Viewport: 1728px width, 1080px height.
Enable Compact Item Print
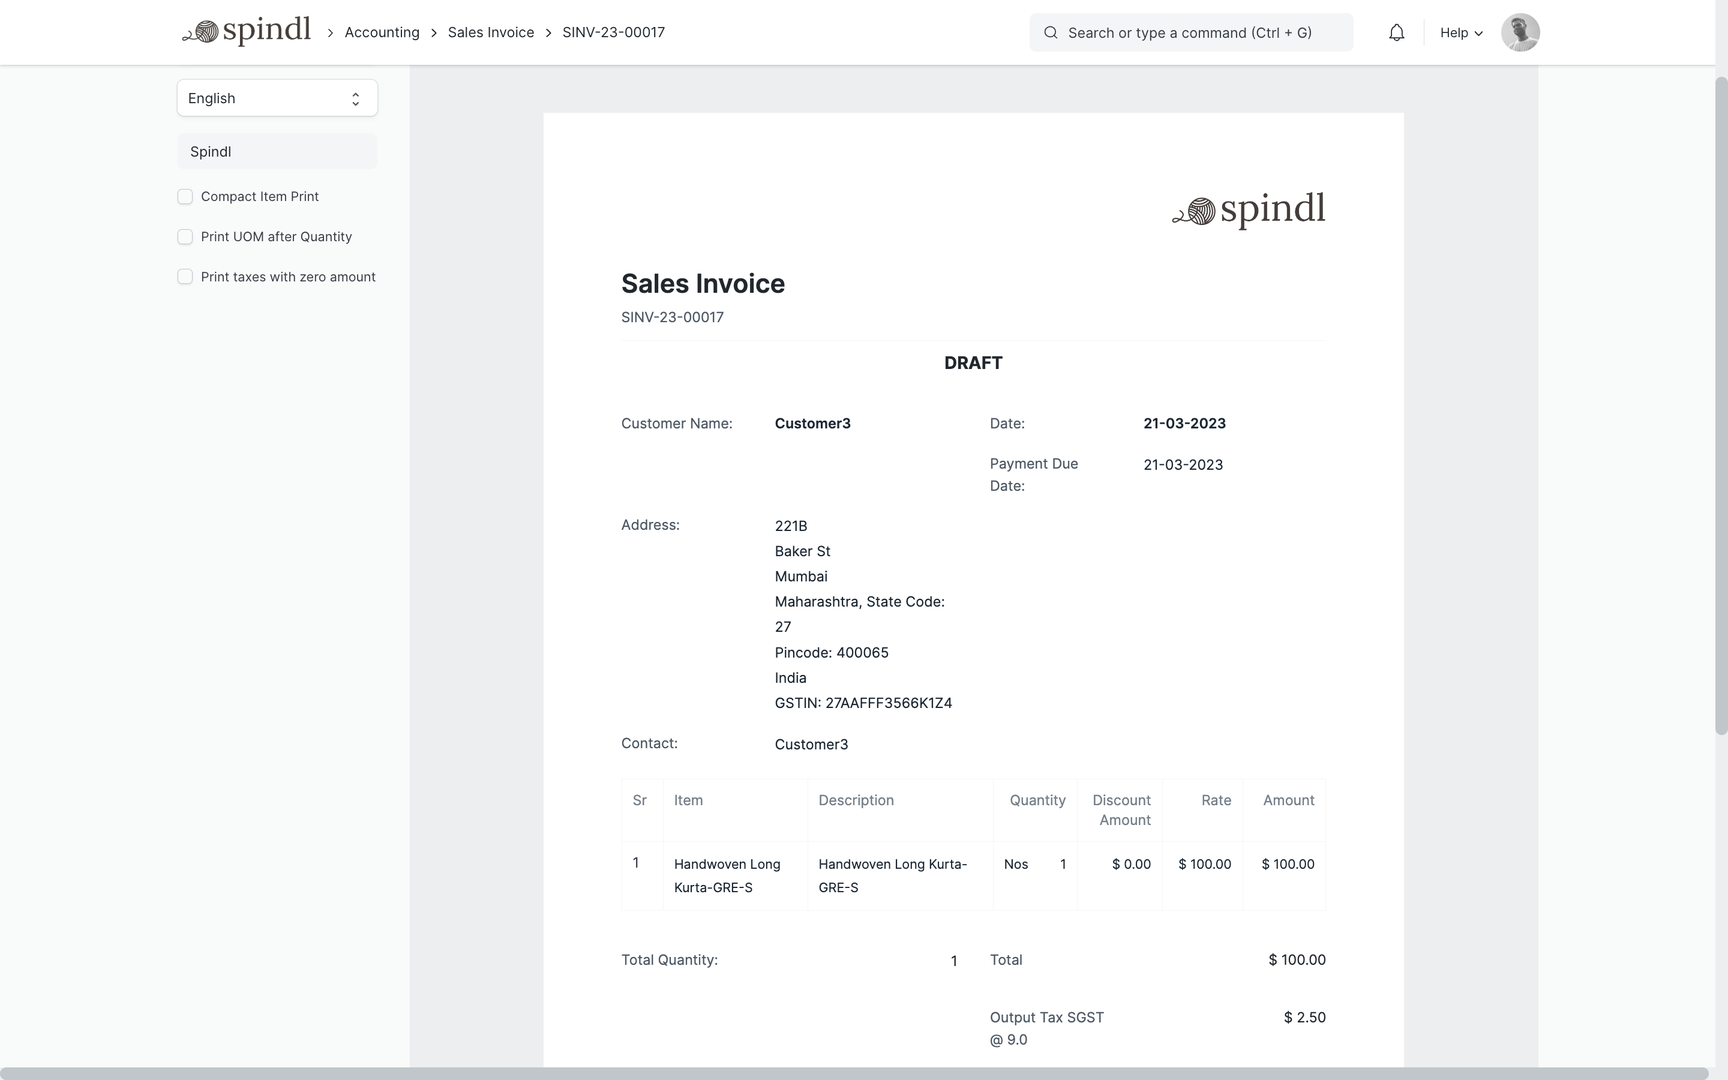coord(185,196)
